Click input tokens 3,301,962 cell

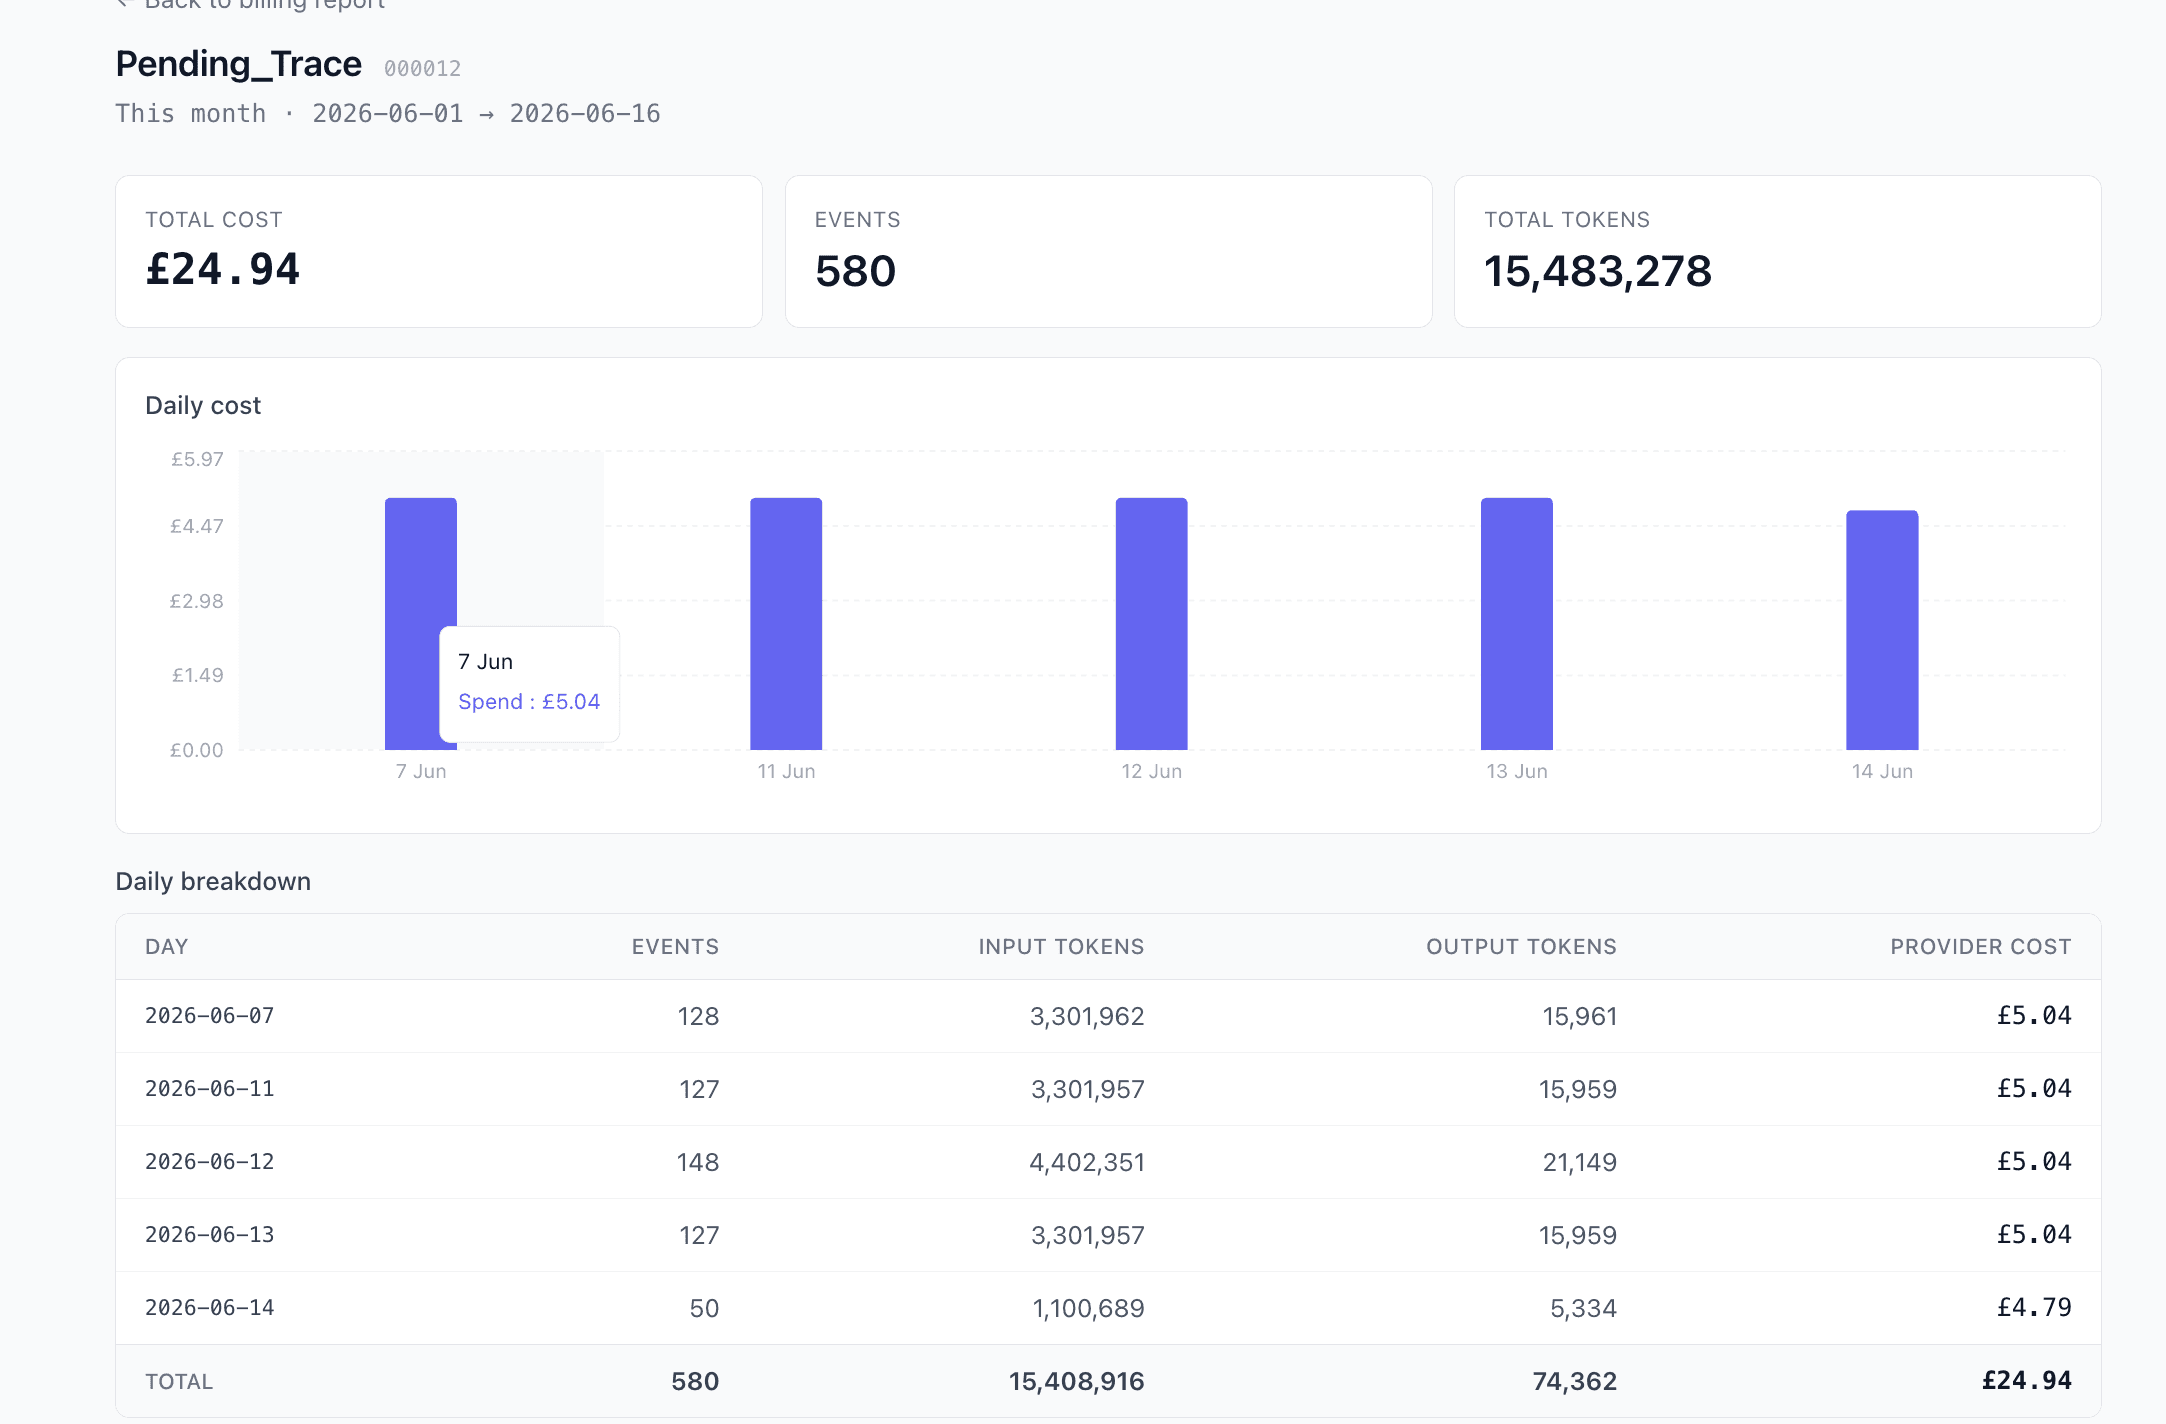1087,1016
